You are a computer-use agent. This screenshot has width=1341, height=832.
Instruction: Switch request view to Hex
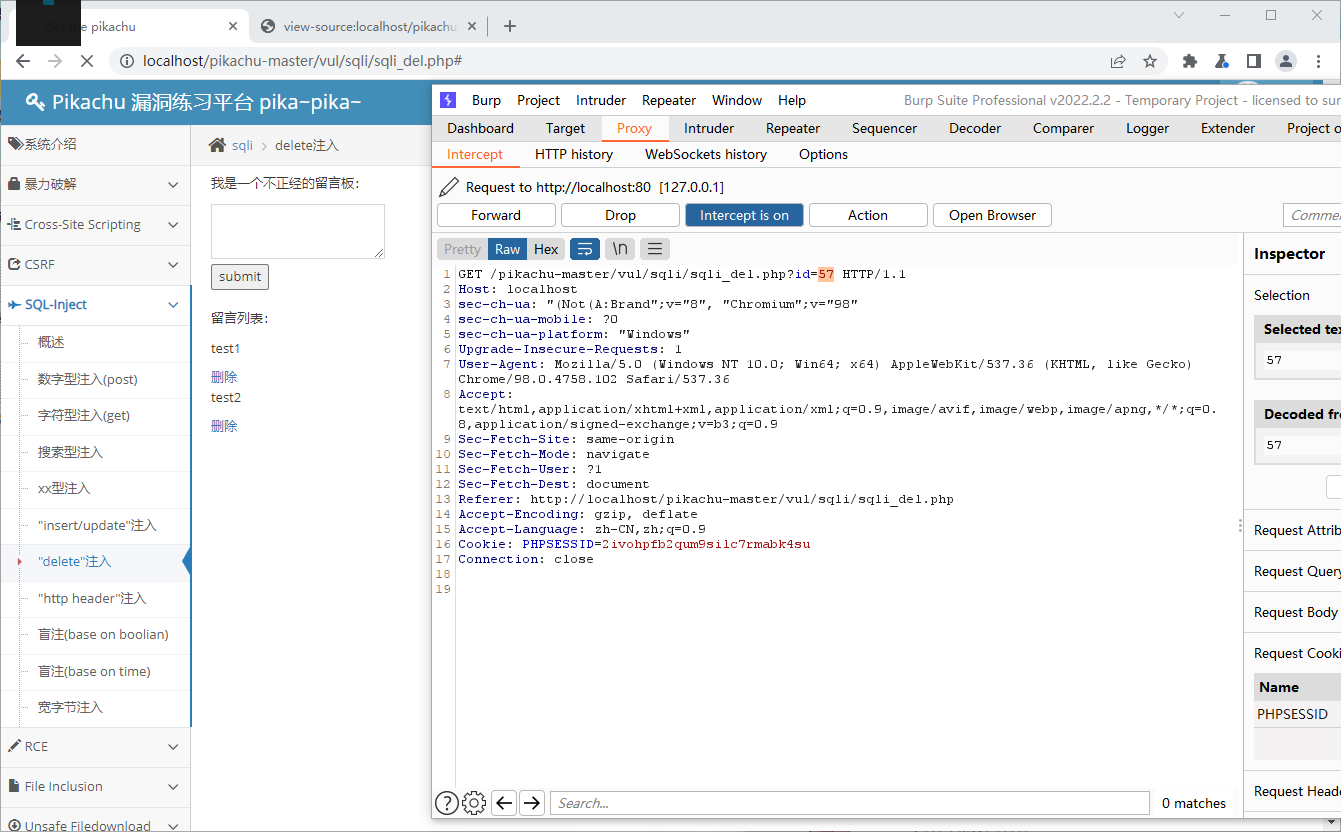(x=546, y=249)
